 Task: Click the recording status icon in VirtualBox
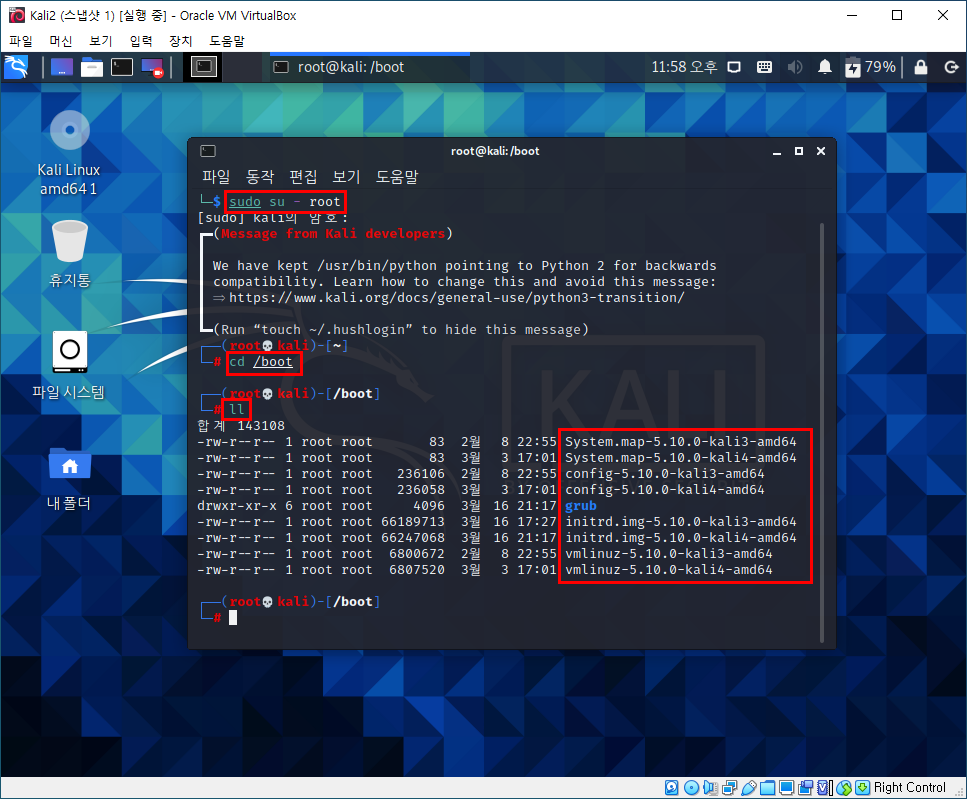[805, 788]
